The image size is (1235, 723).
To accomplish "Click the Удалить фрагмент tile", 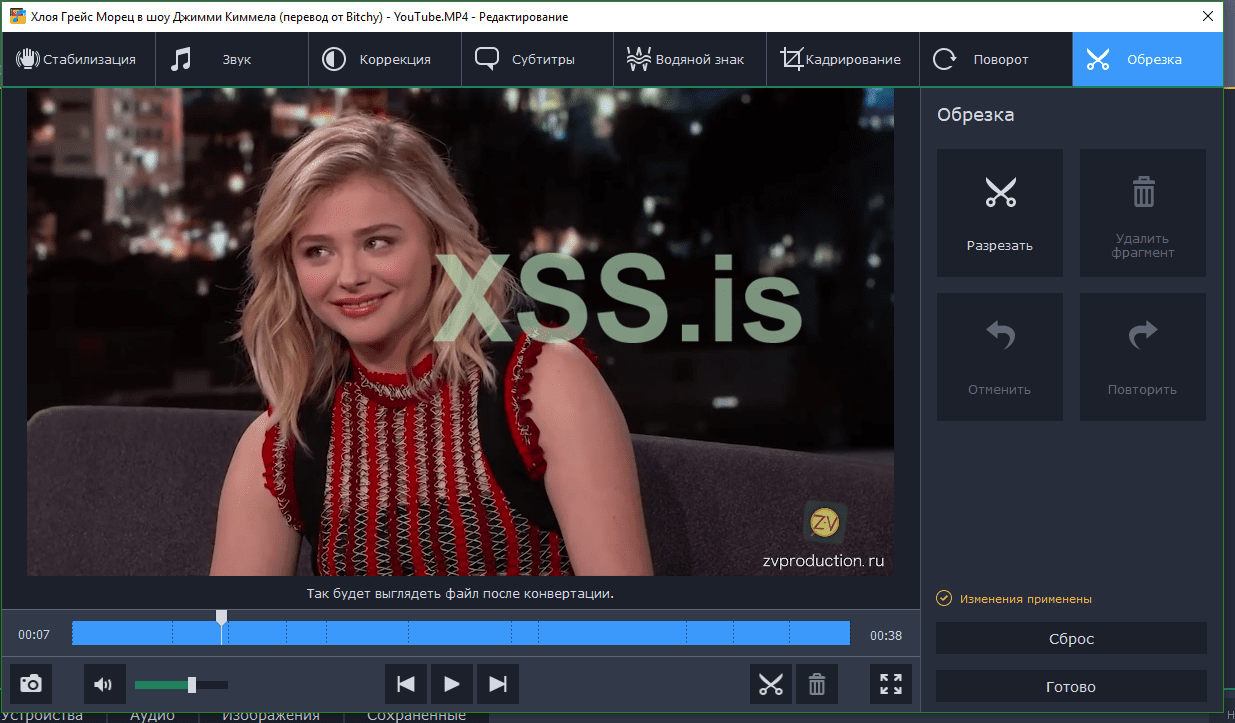I will [1143, 213].
